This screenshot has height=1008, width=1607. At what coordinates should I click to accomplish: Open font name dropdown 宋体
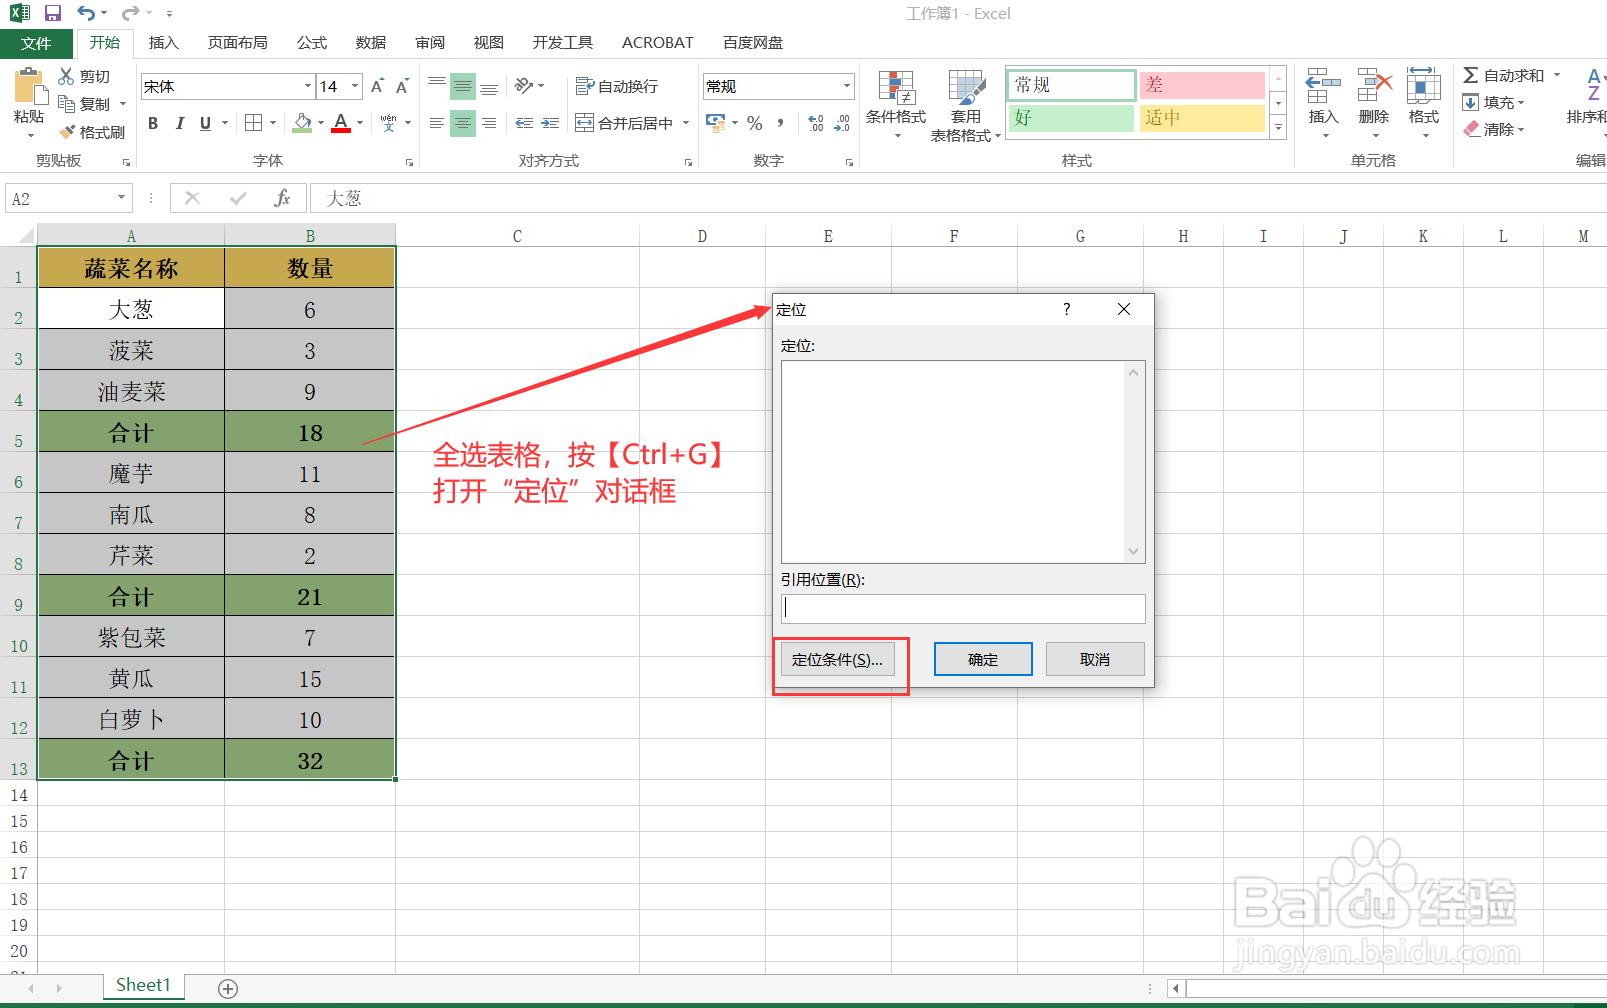(308, 86)
